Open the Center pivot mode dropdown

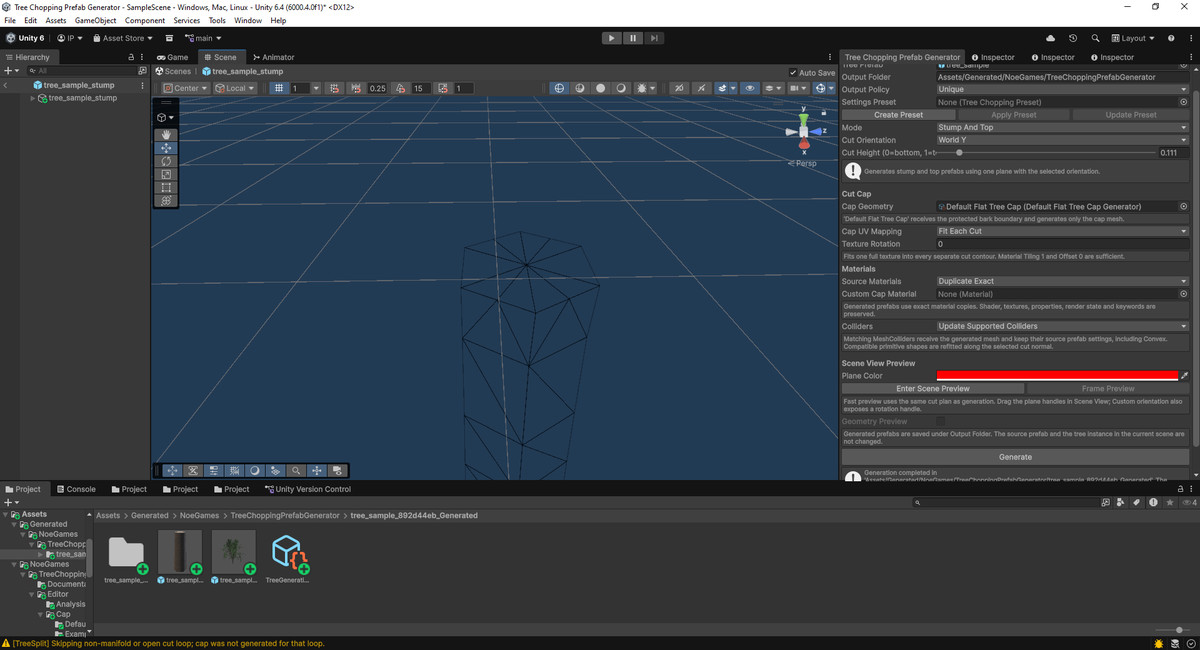185,88
